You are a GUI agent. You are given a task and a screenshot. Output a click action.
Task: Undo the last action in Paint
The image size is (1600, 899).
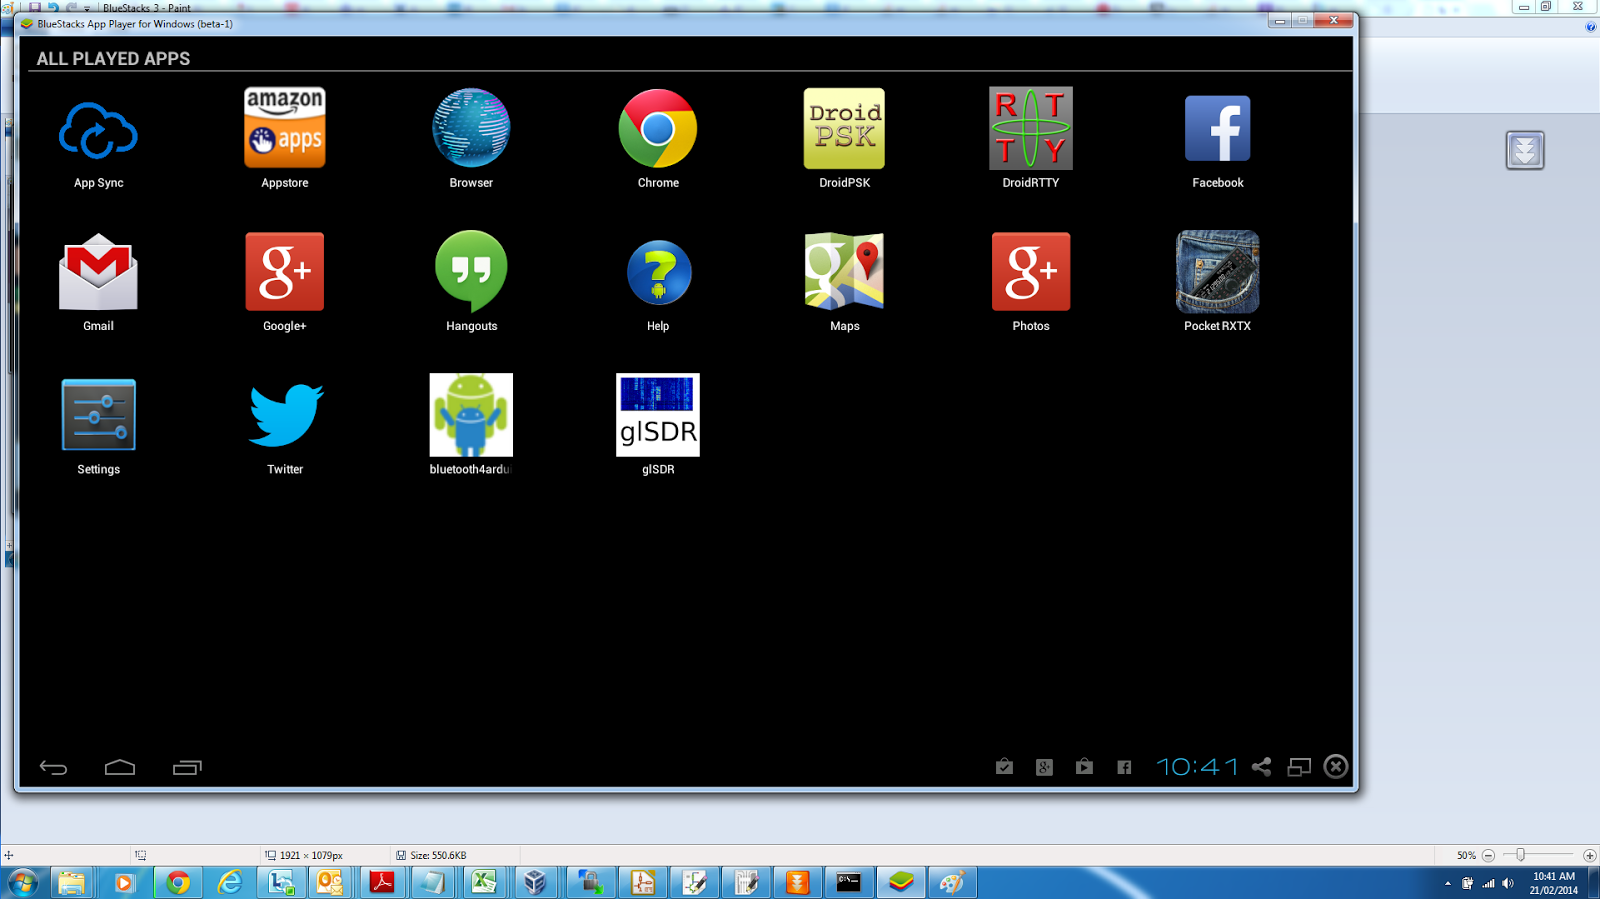click(x=53, y=7)
